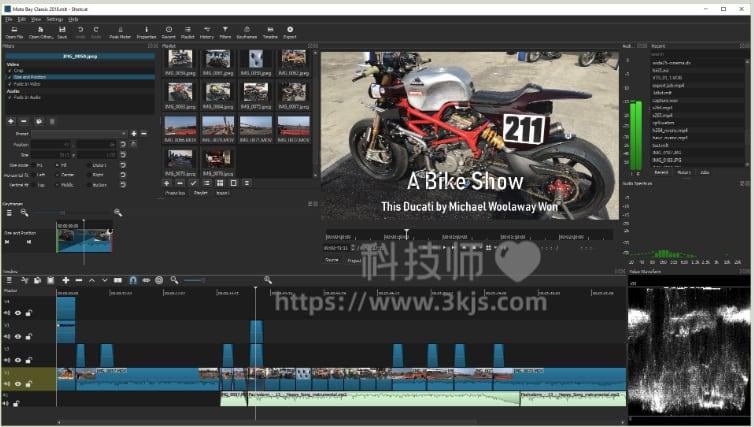The image size is (754, 427).
Task: Open the File menu
Action: [x=9, y=19]
